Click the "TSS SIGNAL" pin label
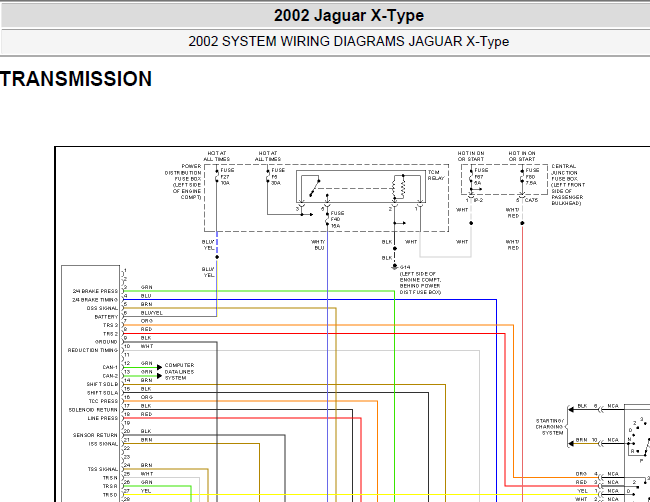 pyautogui.click(x=103, y=469)
